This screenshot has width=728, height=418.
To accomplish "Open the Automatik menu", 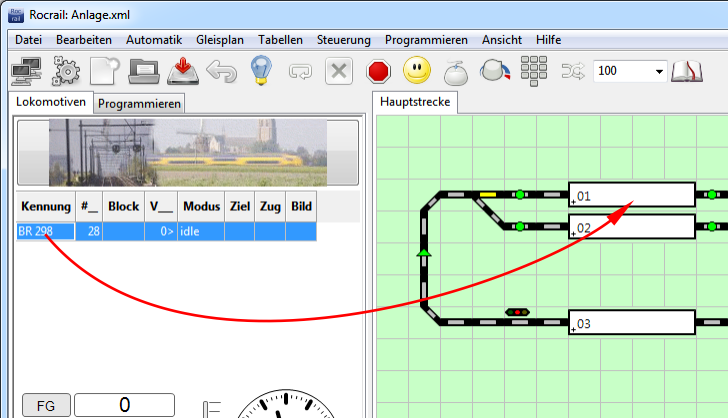I will pyautogui.click(x=154, y=40).
